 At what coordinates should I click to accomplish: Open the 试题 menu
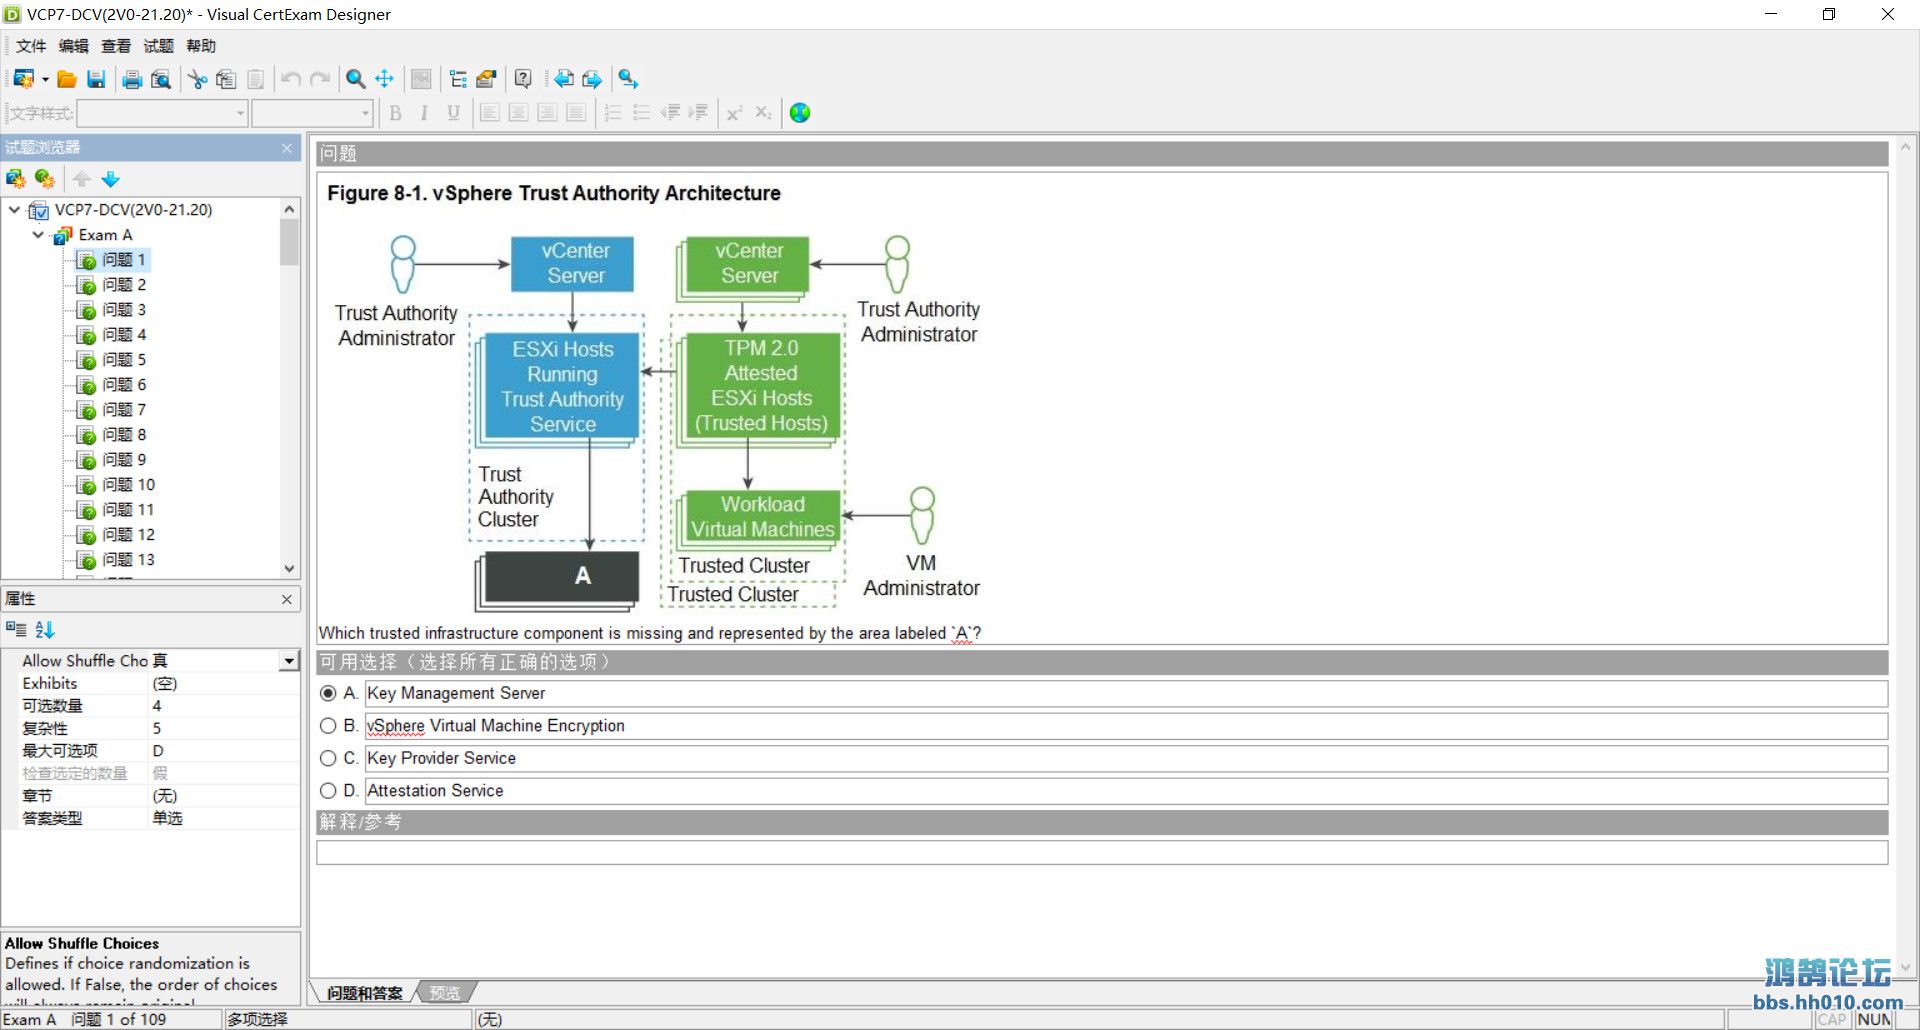[x=158, y=46]
